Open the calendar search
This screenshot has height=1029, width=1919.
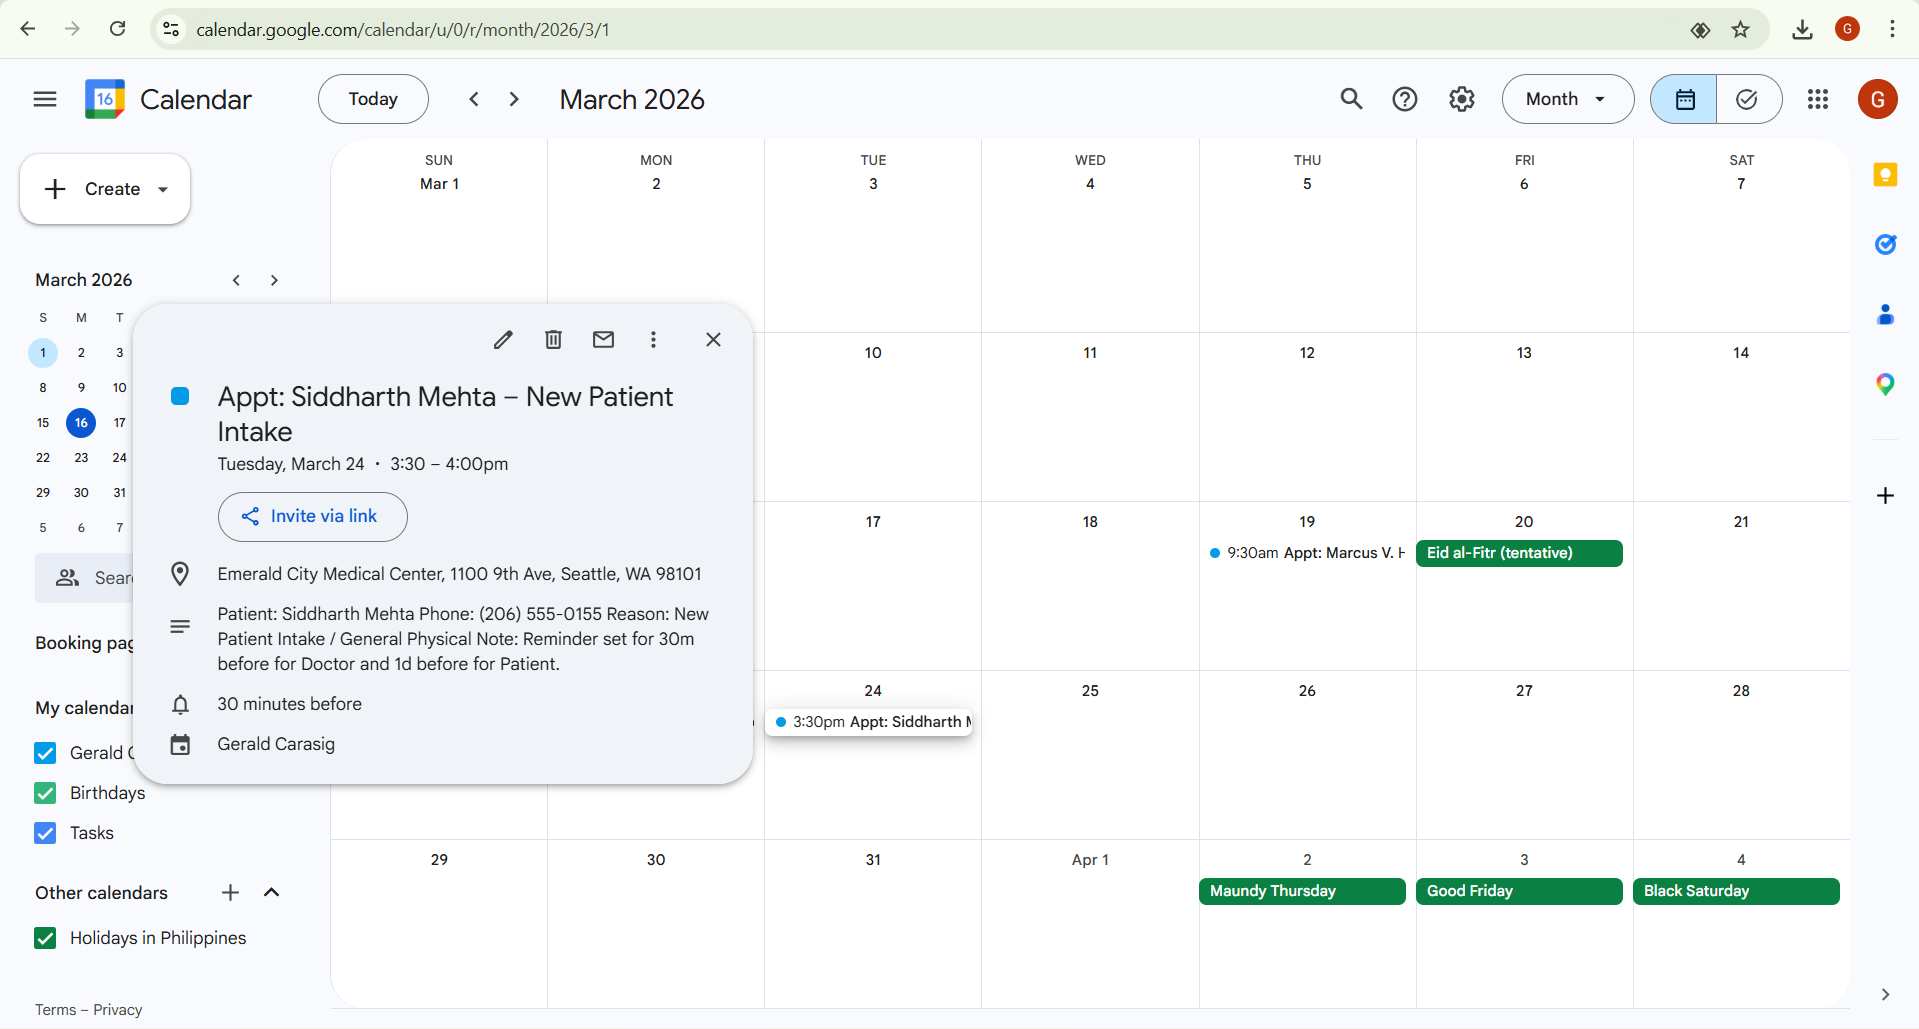(1351, 99)
